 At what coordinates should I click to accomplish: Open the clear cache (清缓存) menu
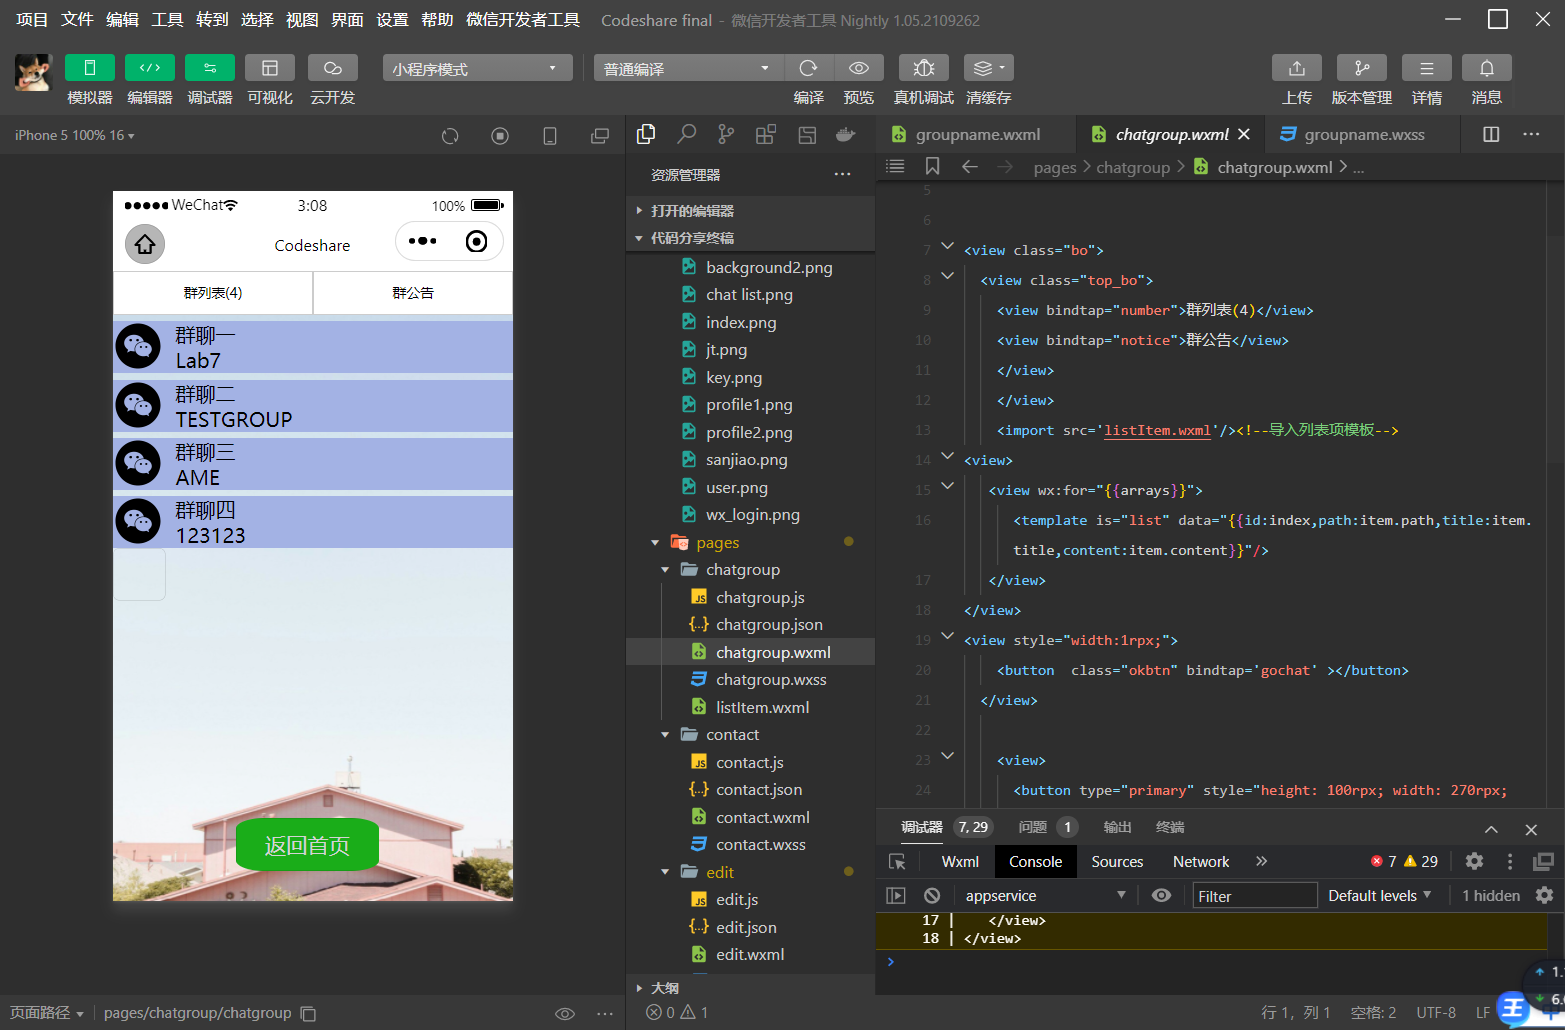coord(989,67)
